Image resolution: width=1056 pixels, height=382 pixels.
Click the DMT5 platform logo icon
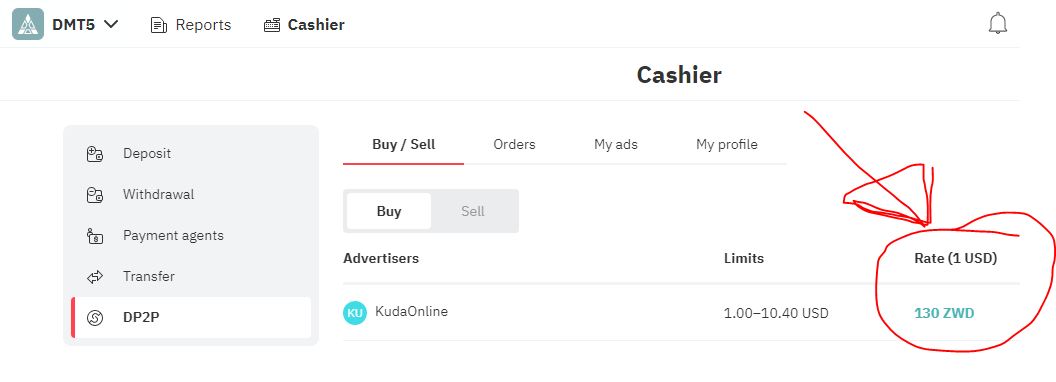[x=28, y=24]
